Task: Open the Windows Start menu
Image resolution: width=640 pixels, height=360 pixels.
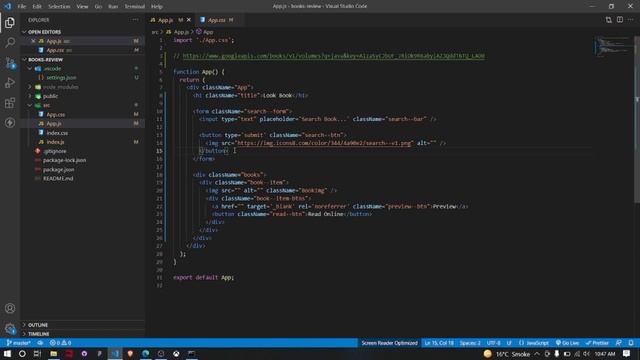Action: coord(7,353)
